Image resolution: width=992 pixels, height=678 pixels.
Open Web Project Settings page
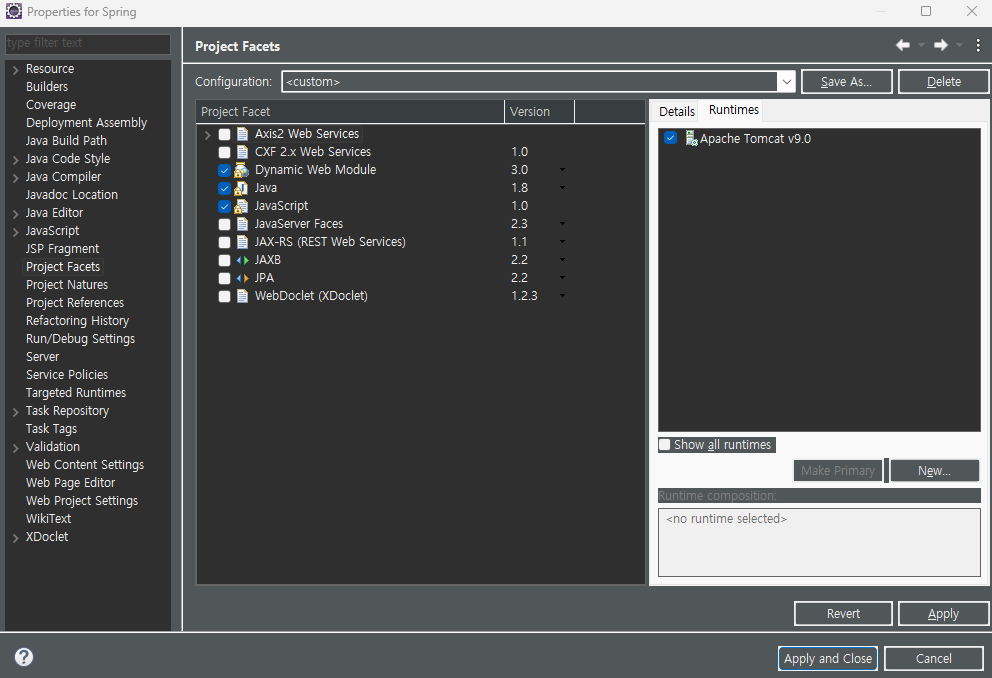pos(82,501)
